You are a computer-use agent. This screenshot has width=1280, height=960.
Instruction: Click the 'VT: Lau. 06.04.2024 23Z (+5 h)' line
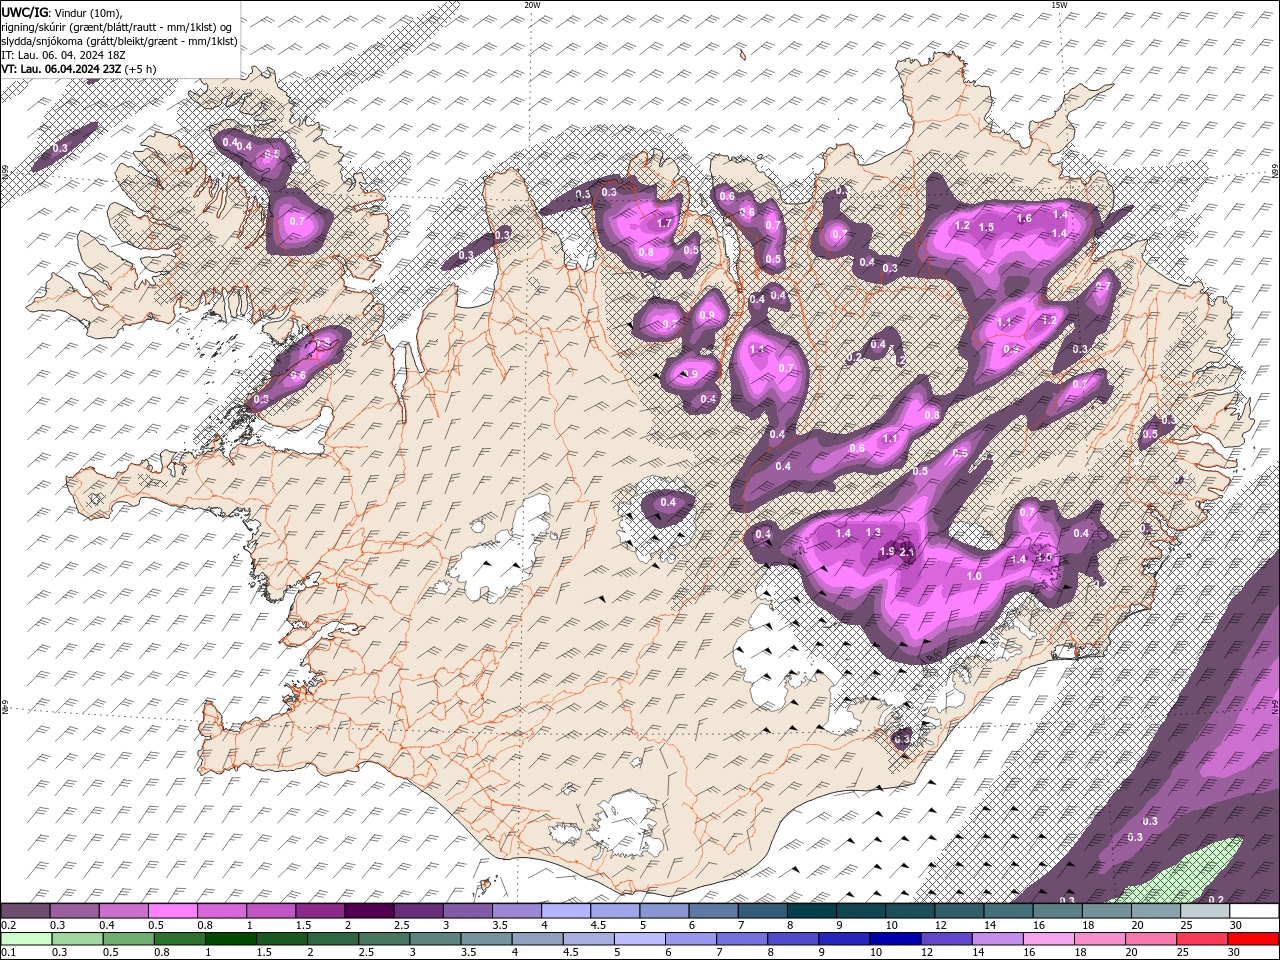(78, 69)
